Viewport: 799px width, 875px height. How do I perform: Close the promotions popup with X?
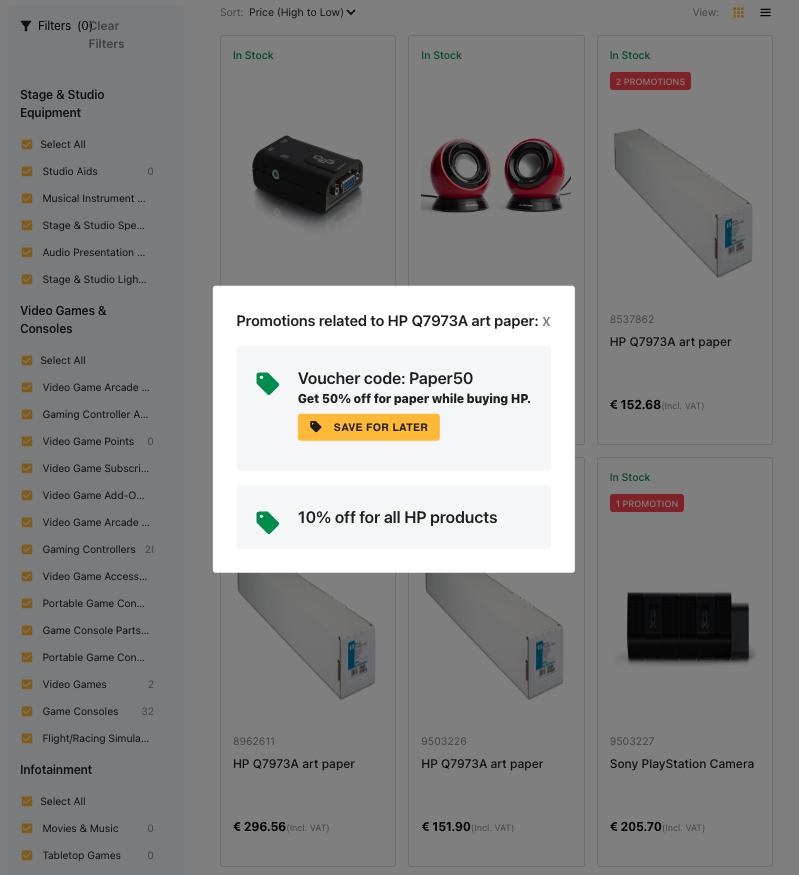[x=546, y=322]
